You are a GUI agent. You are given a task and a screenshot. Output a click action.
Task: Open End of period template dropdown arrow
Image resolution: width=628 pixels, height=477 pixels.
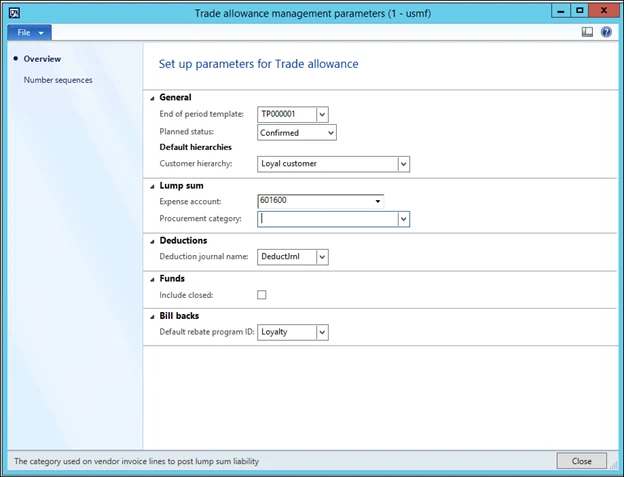pyautogui.click(x=322, y=115)
